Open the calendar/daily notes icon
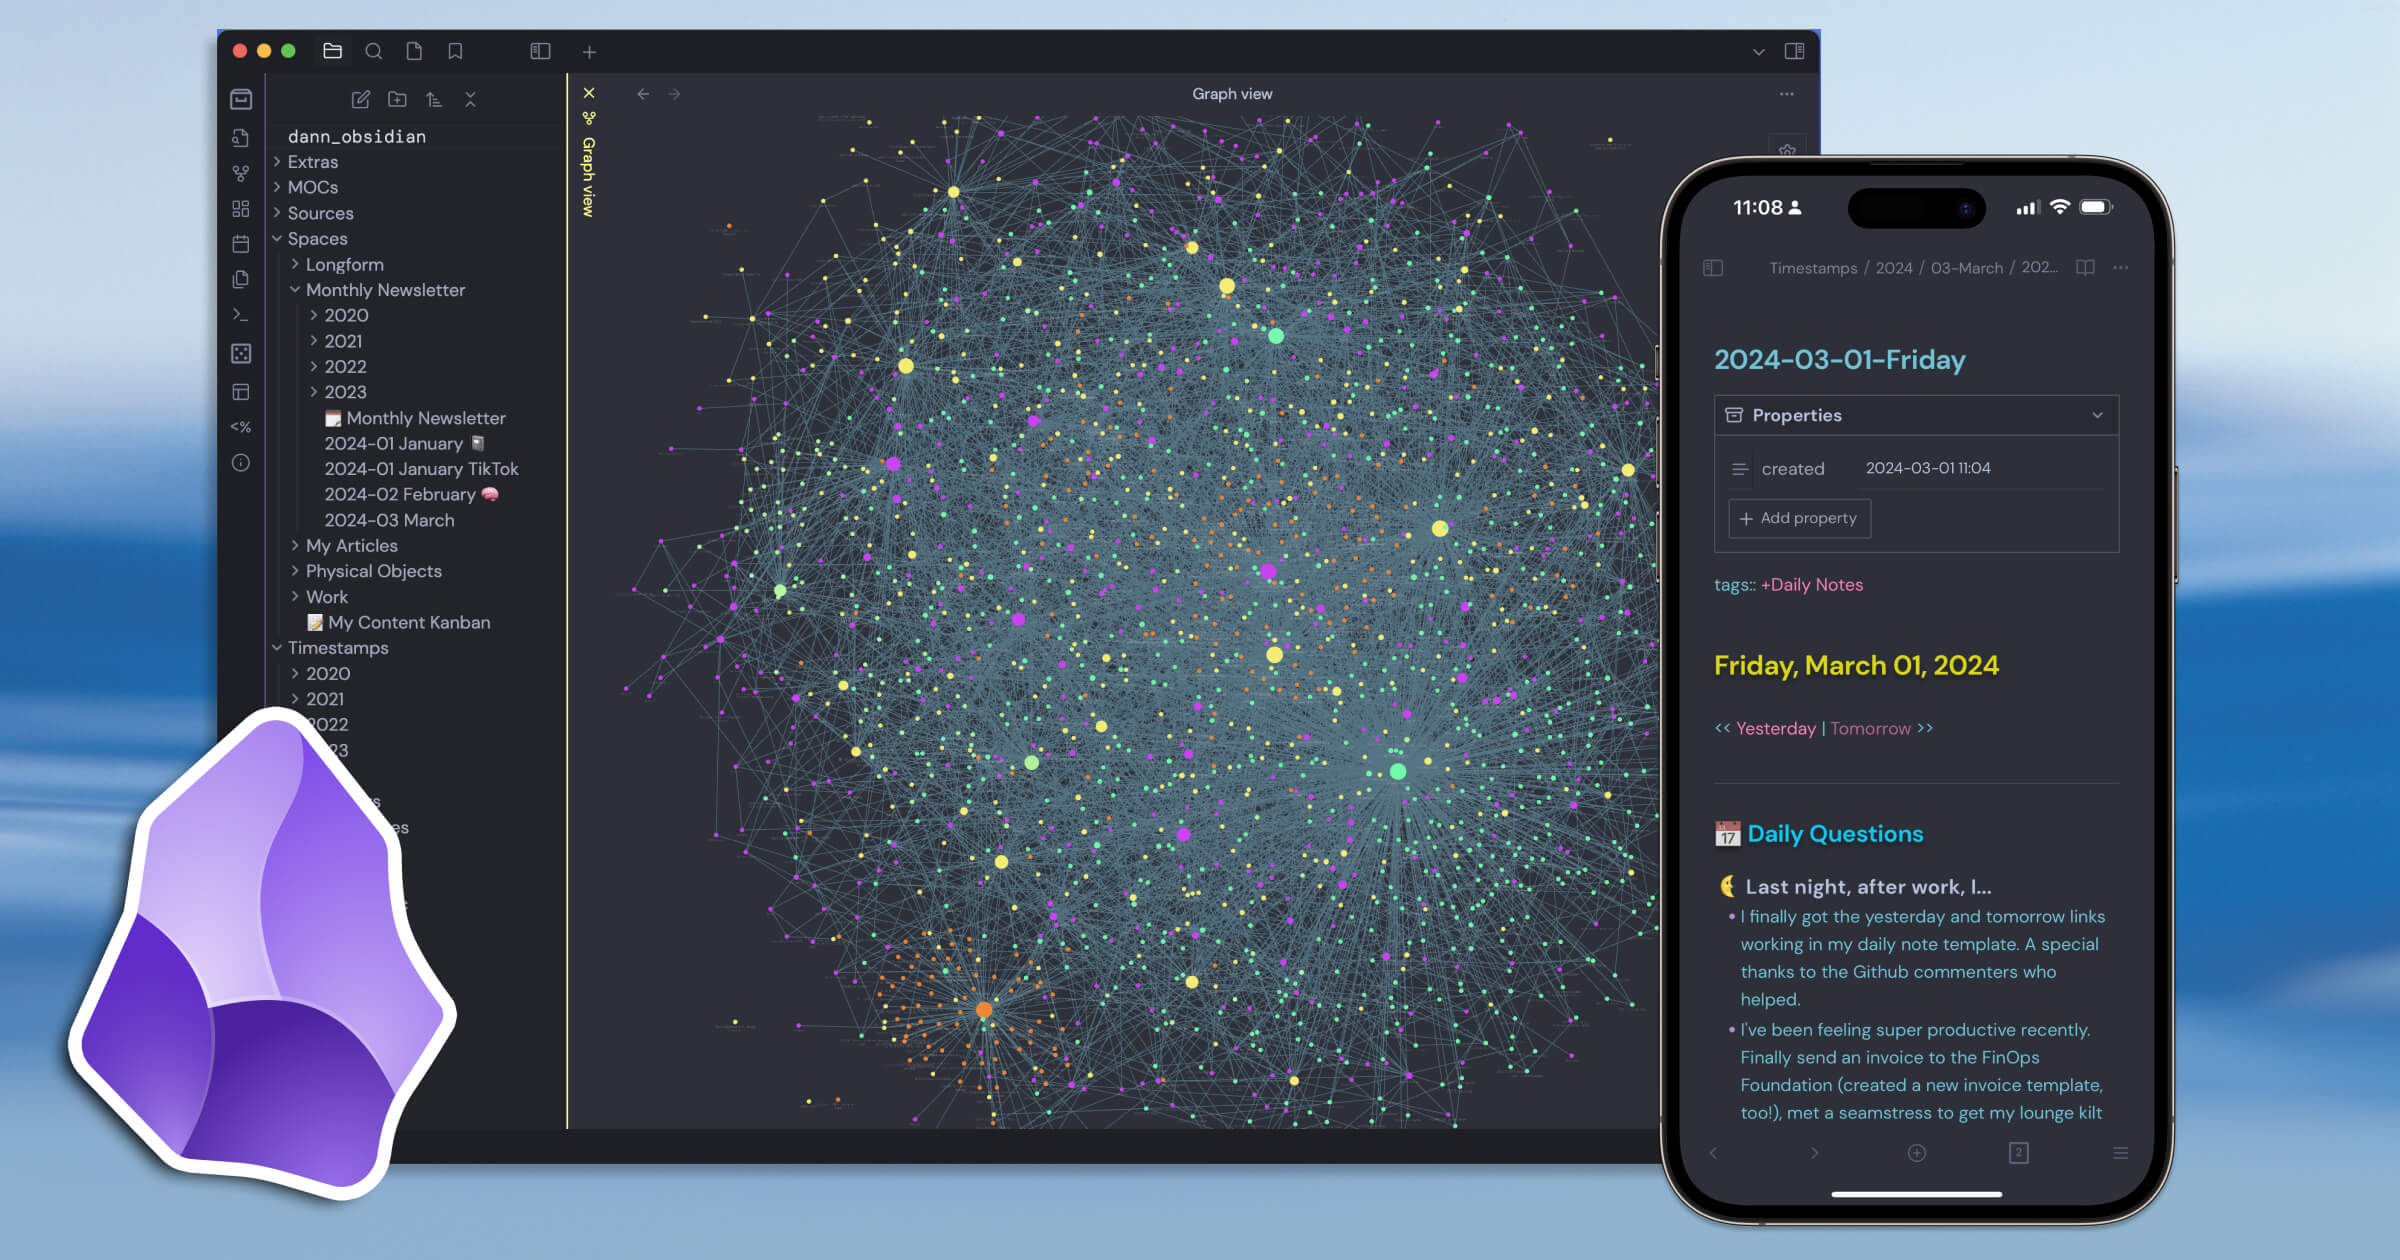 click(x=241, y=244)
